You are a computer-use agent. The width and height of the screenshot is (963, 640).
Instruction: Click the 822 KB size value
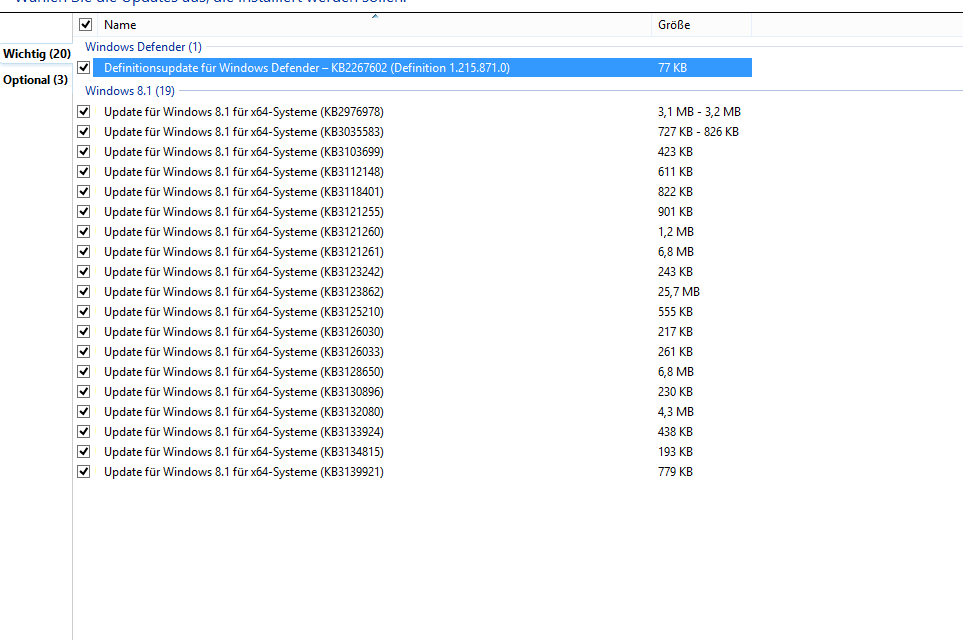675,192
